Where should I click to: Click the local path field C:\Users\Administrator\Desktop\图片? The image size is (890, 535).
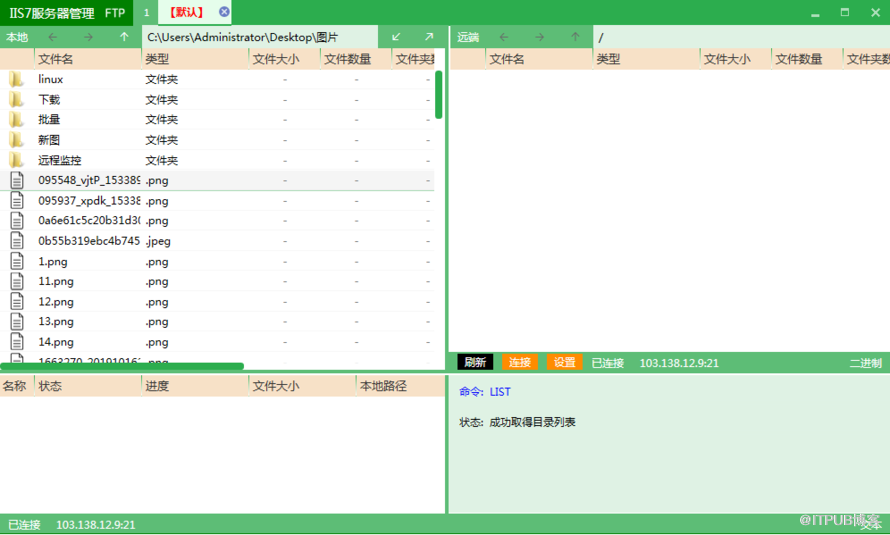coord(260,37)
